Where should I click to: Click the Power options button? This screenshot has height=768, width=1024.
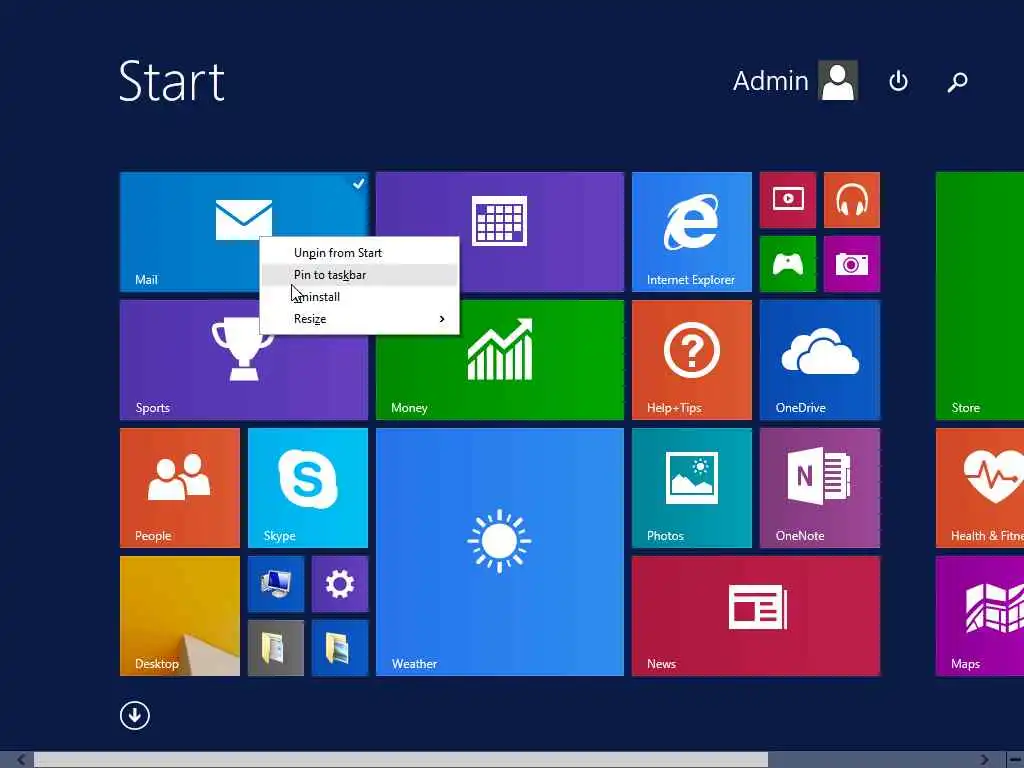[x=898, y=81]
